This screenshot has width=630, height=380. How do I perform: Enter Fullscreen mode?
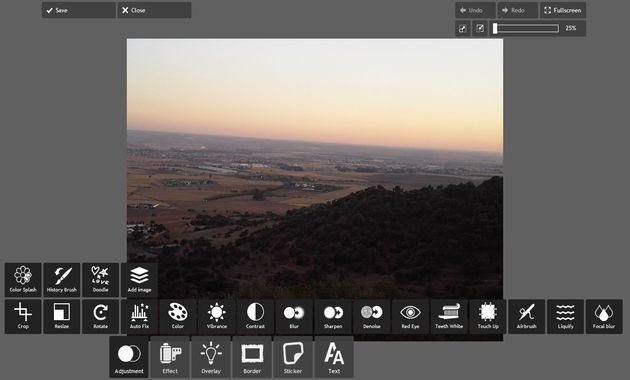pos(563,10)
